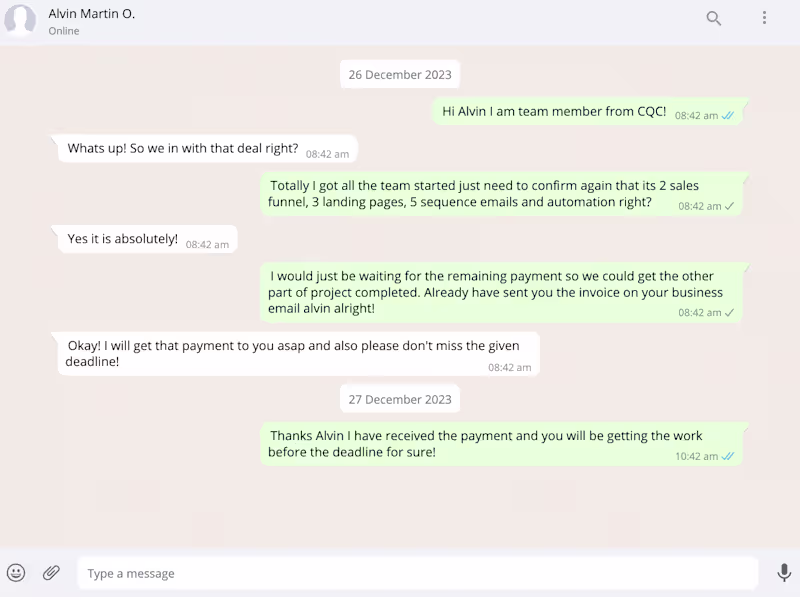Select the 'Okay! I will get that payment' message
The image size is (800, 600).
click(293, 353)
